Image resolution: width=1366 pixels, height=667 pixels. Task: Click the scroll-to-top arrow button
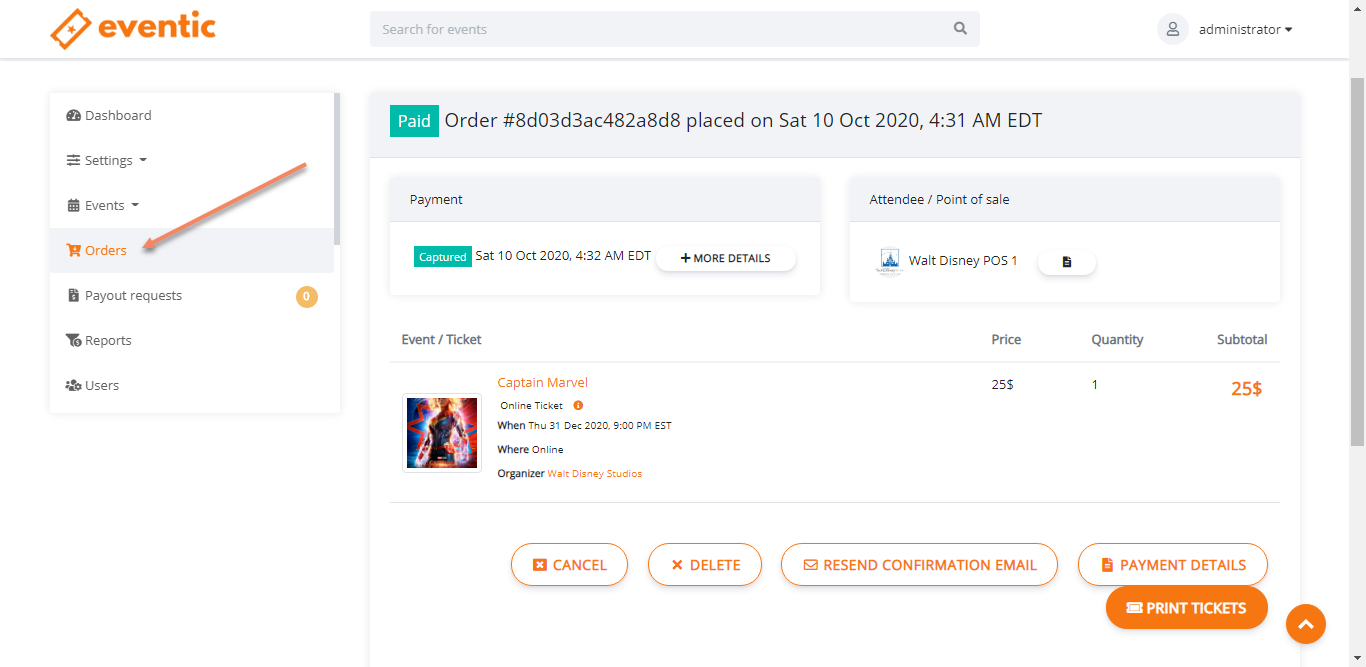[x=1305, y=624]
